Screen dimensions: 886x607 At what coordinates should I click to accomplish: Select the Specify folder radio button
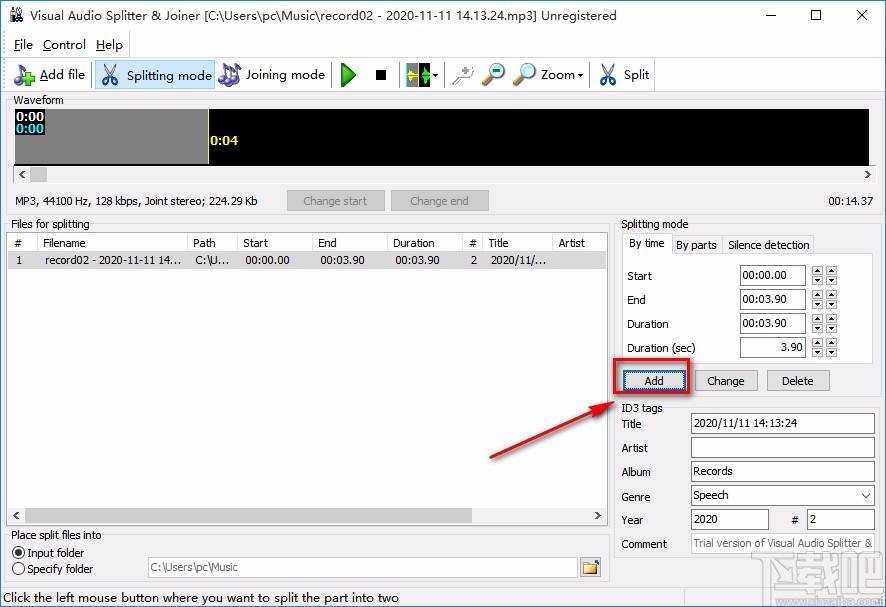pyautogui.click(x=18, y=569)
